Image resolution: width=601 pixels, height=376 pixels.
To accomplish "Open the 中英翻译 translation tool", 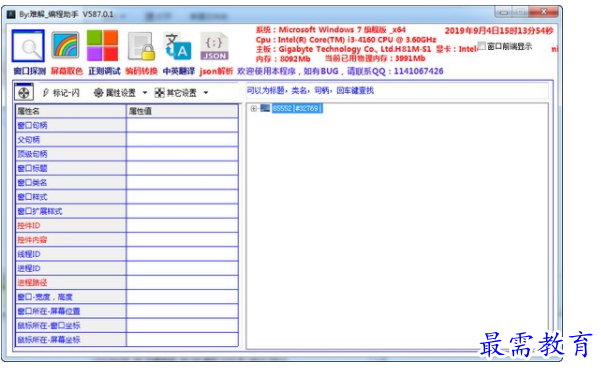I will (177, 46).
